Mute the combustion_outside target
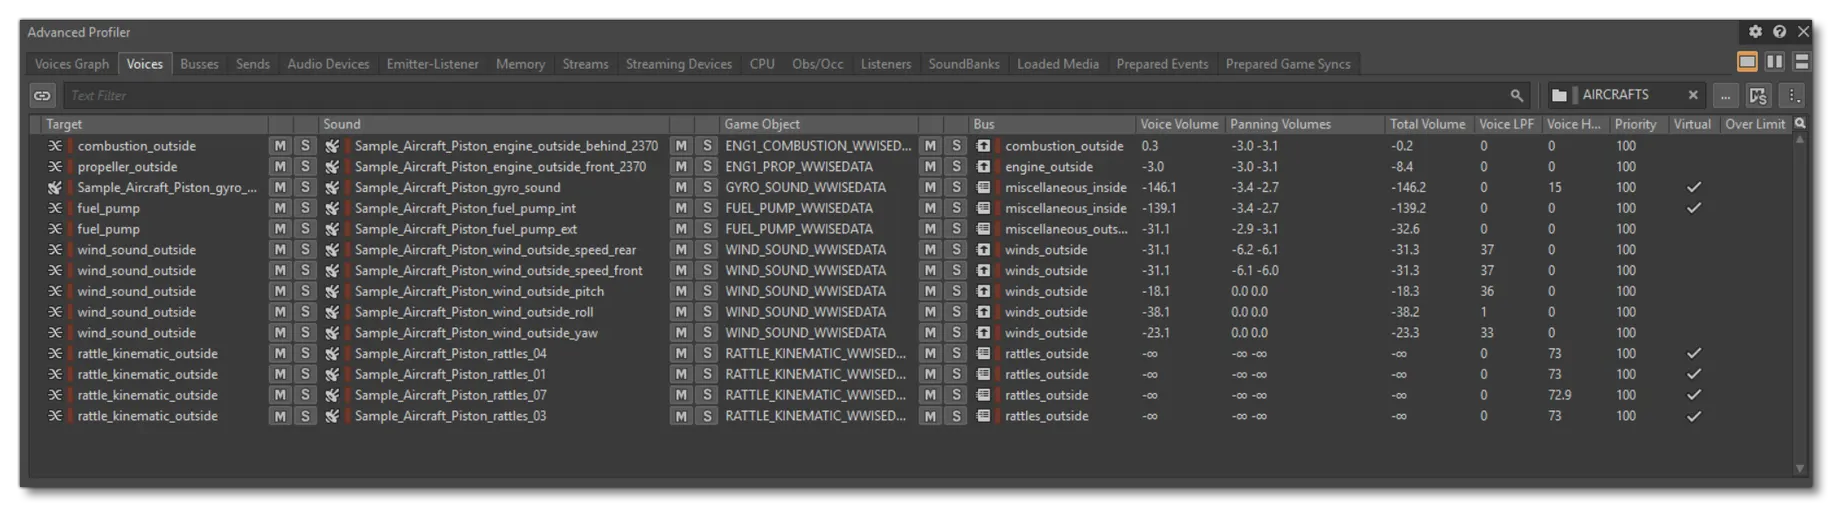The height and width of the screenshot is (507, 1832). pos(280,146)
